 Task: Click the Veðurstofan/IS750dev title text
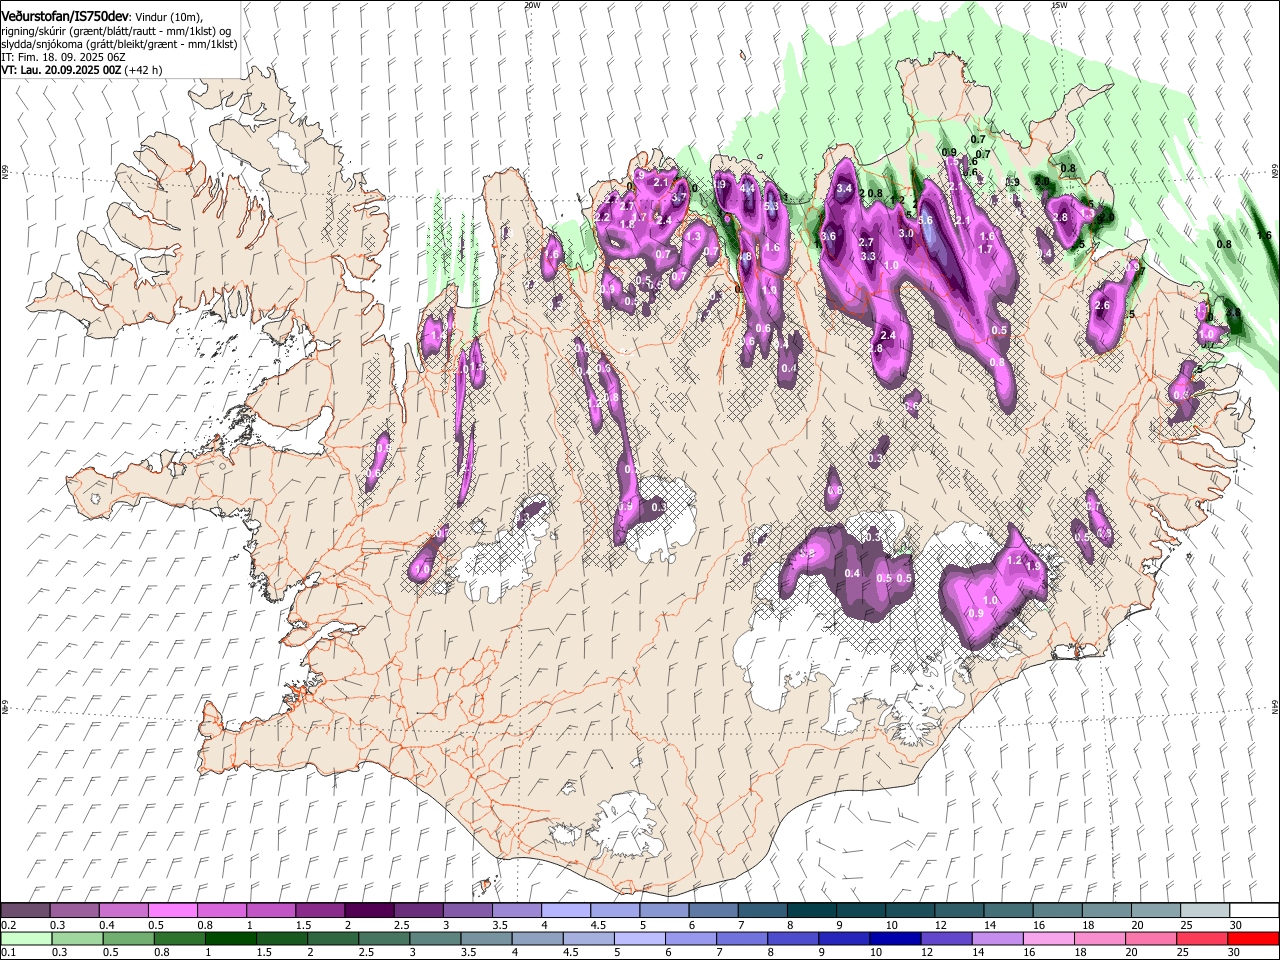pyautogui.click(x=65, y=16)
